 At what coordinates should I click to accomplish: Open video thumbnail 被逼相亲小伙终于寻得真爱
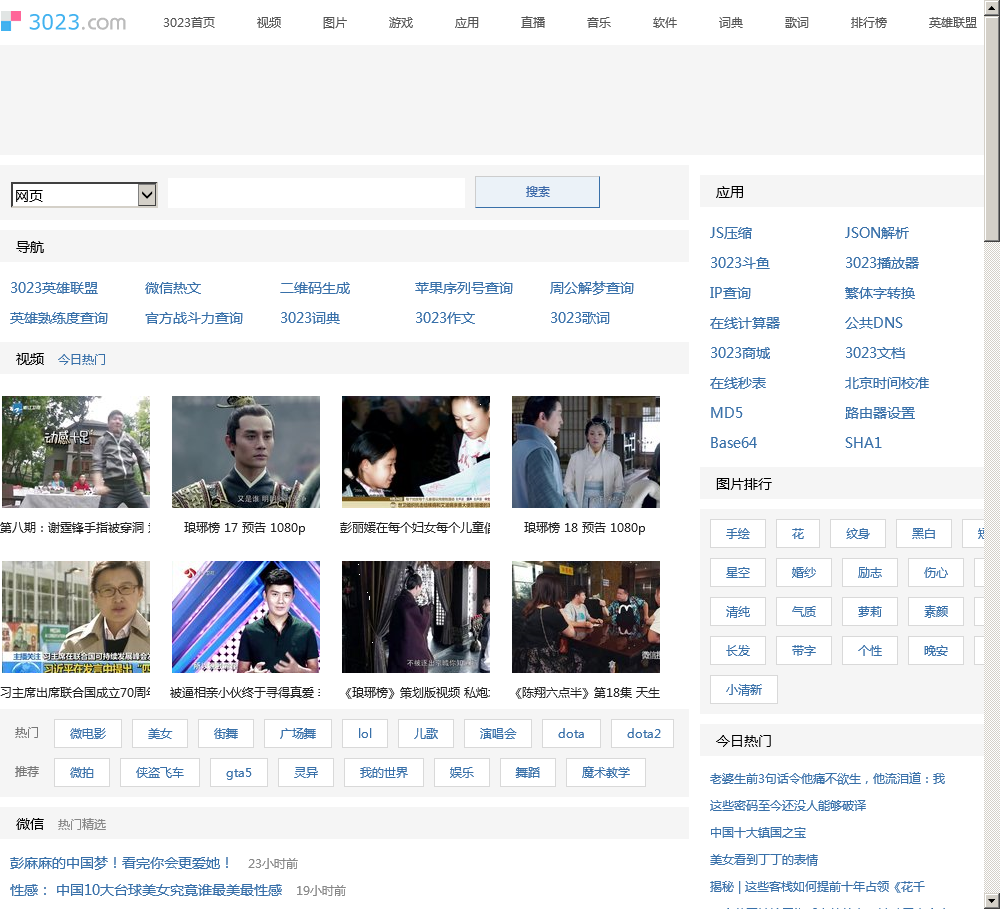click(x=246, y=617)
